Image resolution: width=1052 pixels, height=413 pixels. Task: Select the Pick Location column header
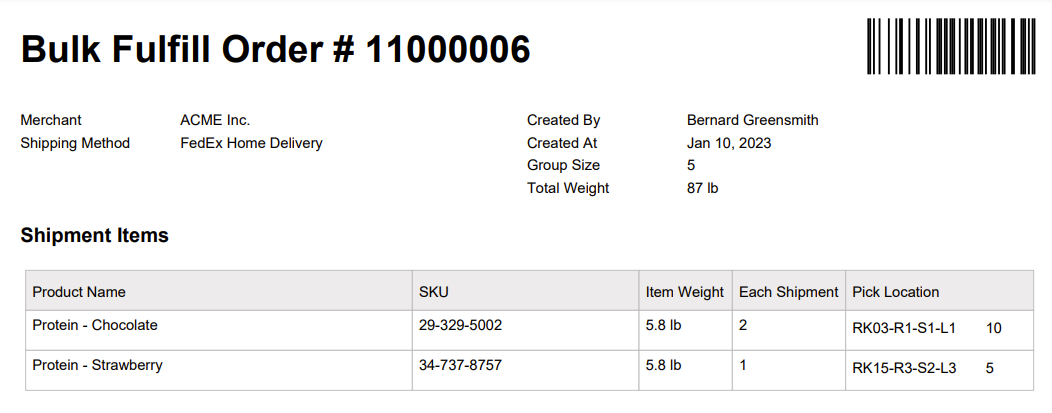coord(895,292)
